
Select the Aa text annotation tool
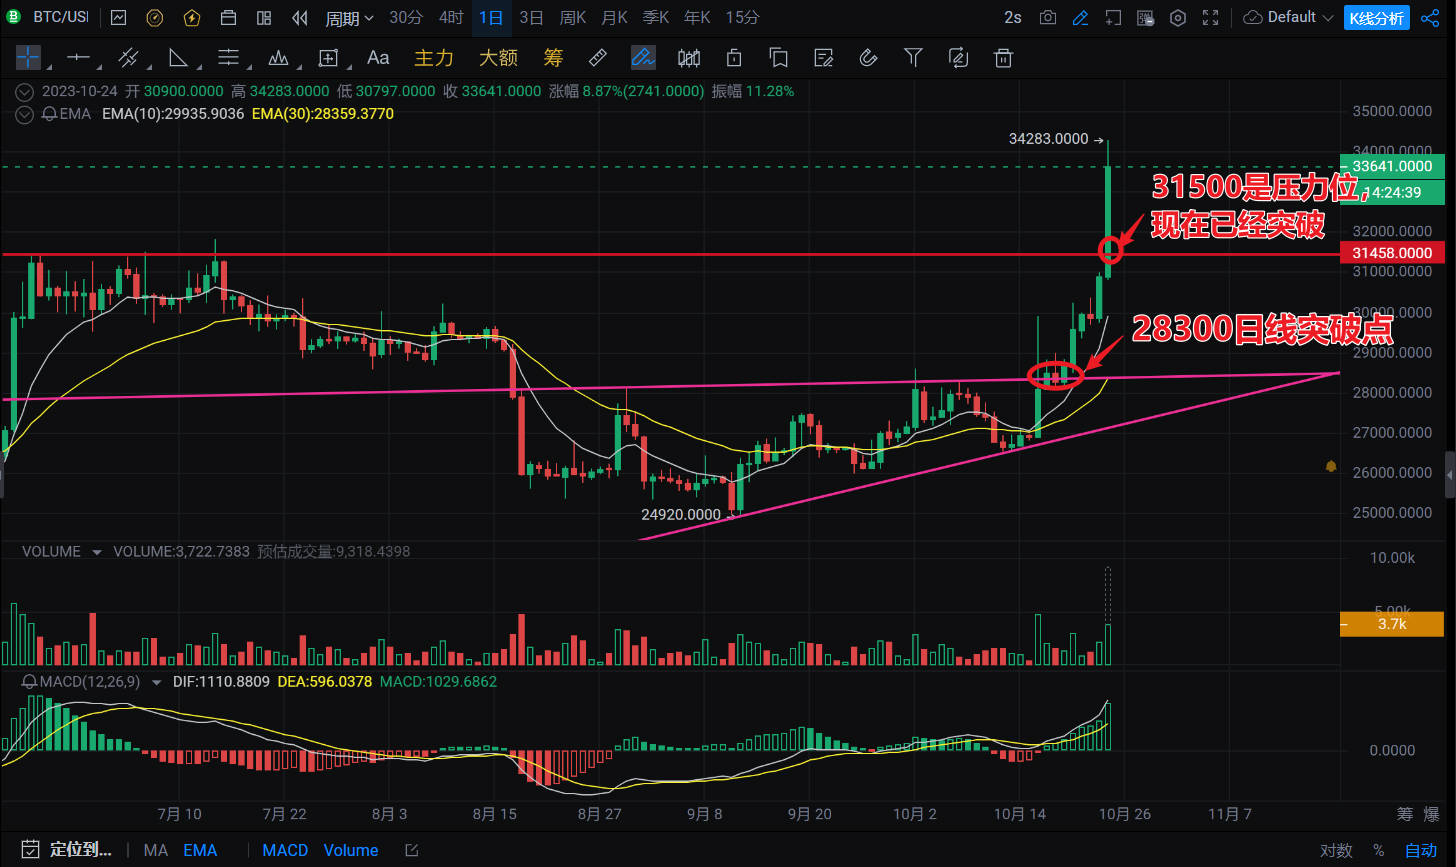tap(378, 57)
